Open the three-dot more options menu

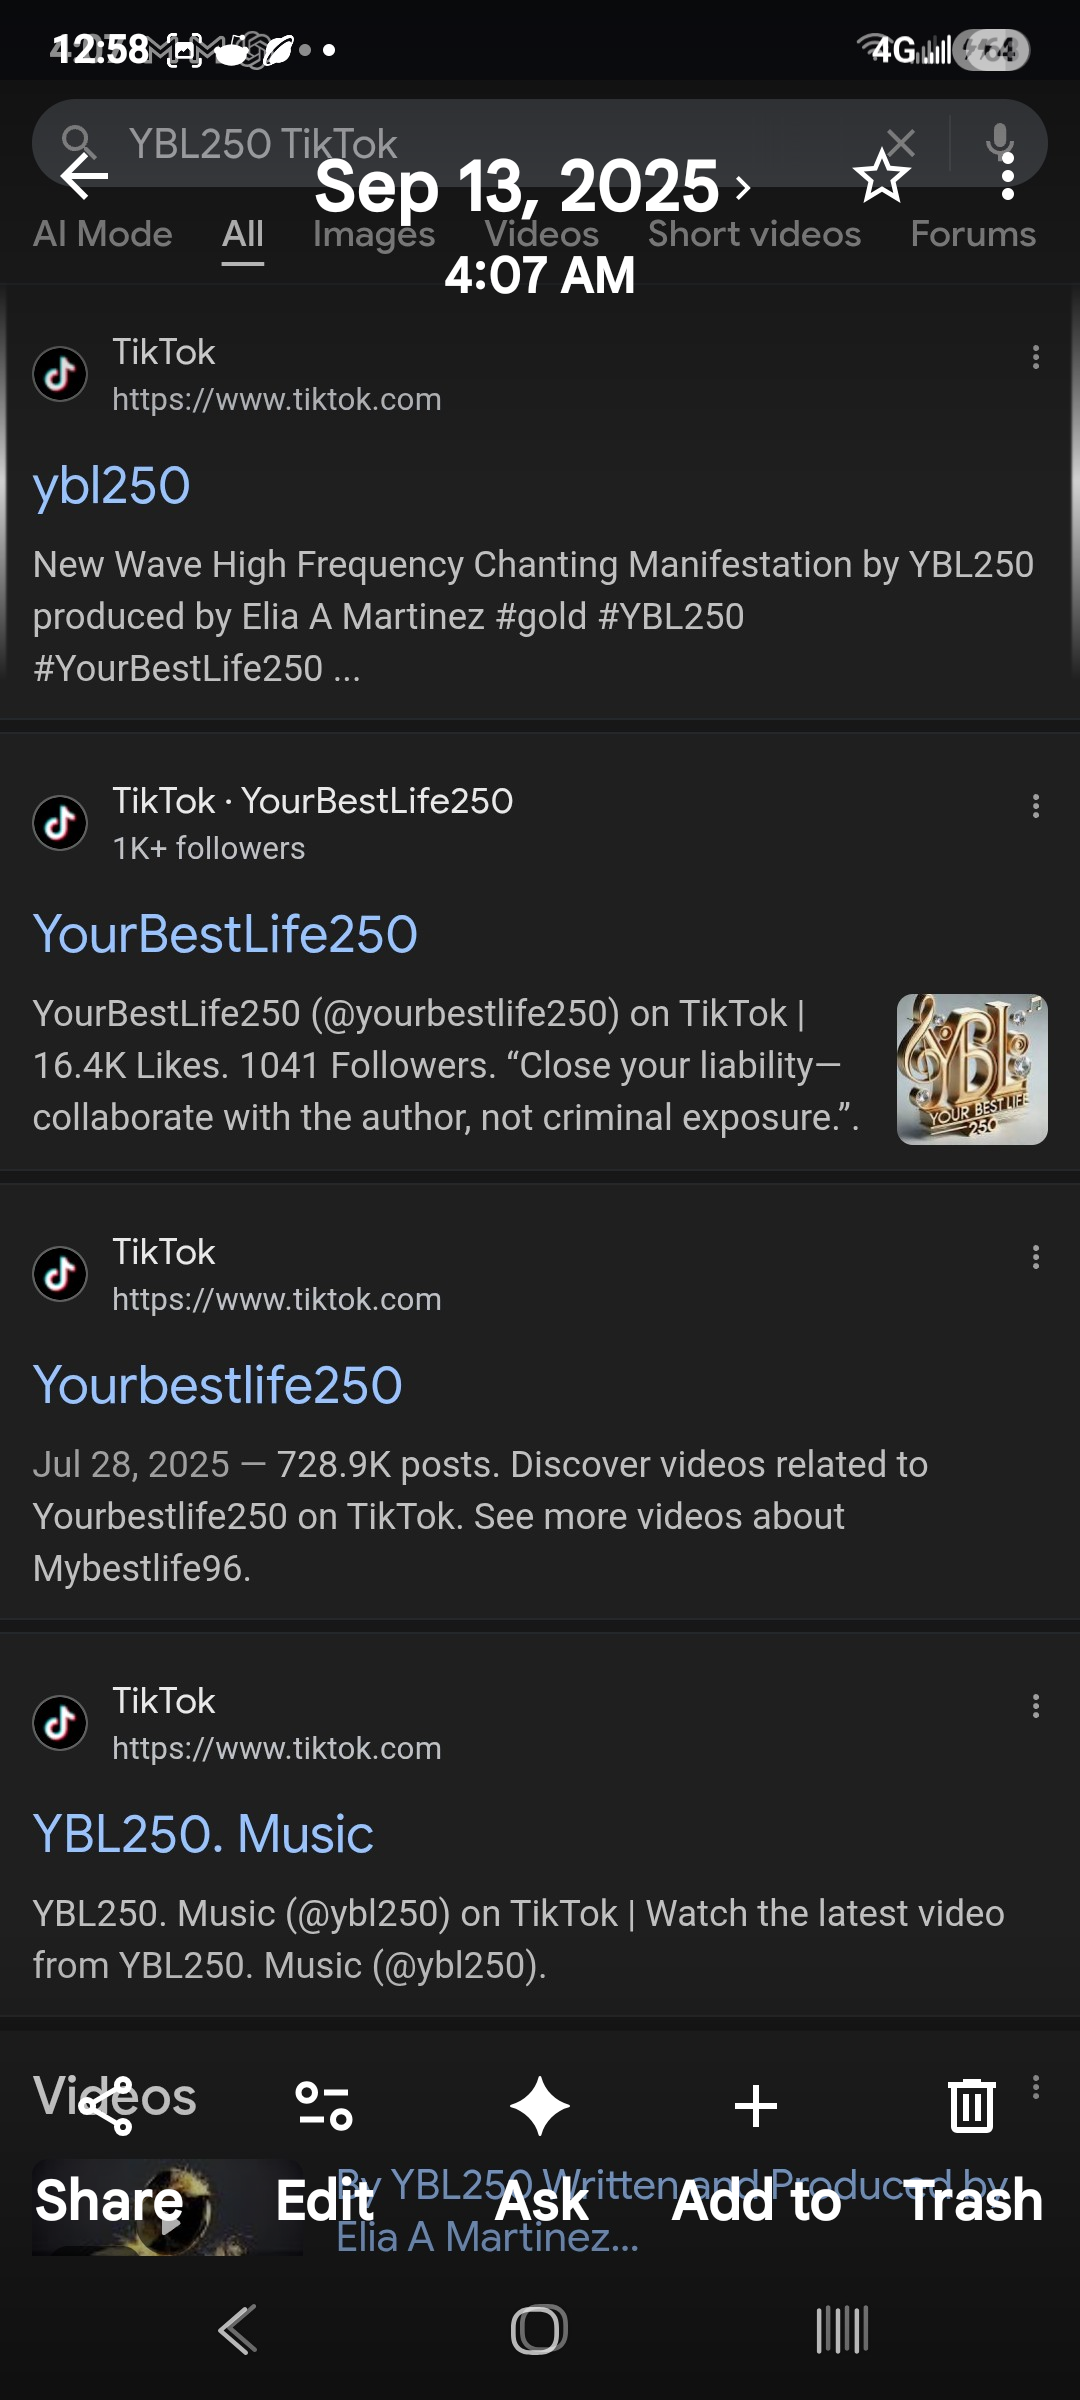click(x=1007, y=178)
